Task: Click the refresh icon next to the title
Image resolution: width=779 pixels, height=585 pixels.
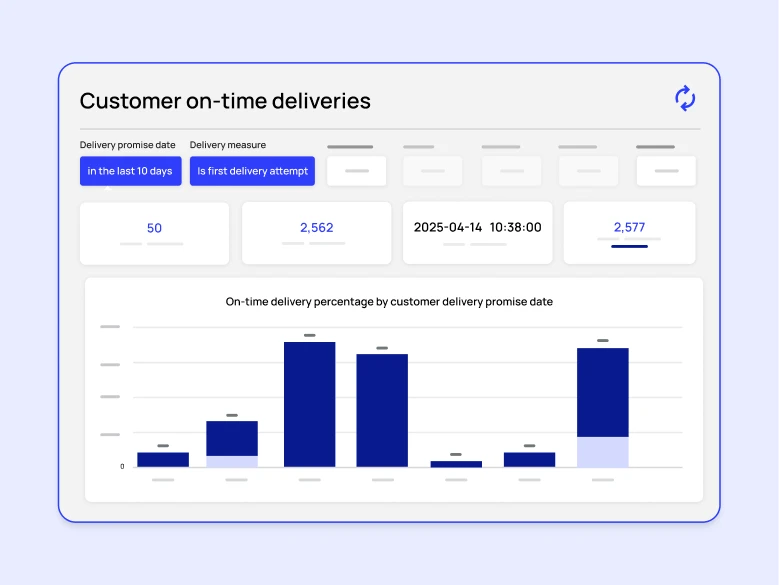Action: pos(684,98)
